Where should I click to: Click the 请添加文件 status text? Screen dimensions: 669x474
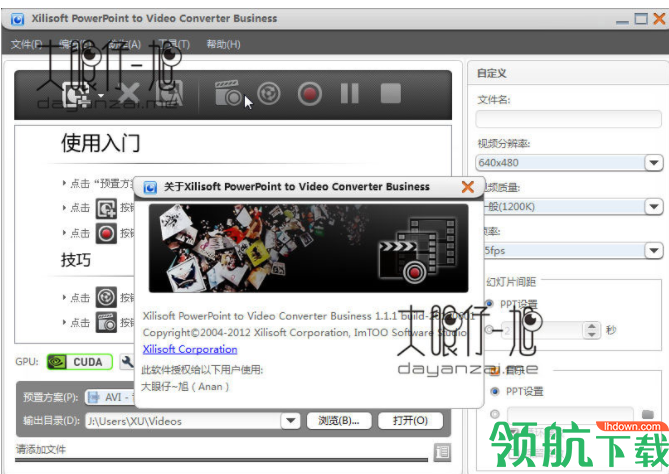pos(41,449)
